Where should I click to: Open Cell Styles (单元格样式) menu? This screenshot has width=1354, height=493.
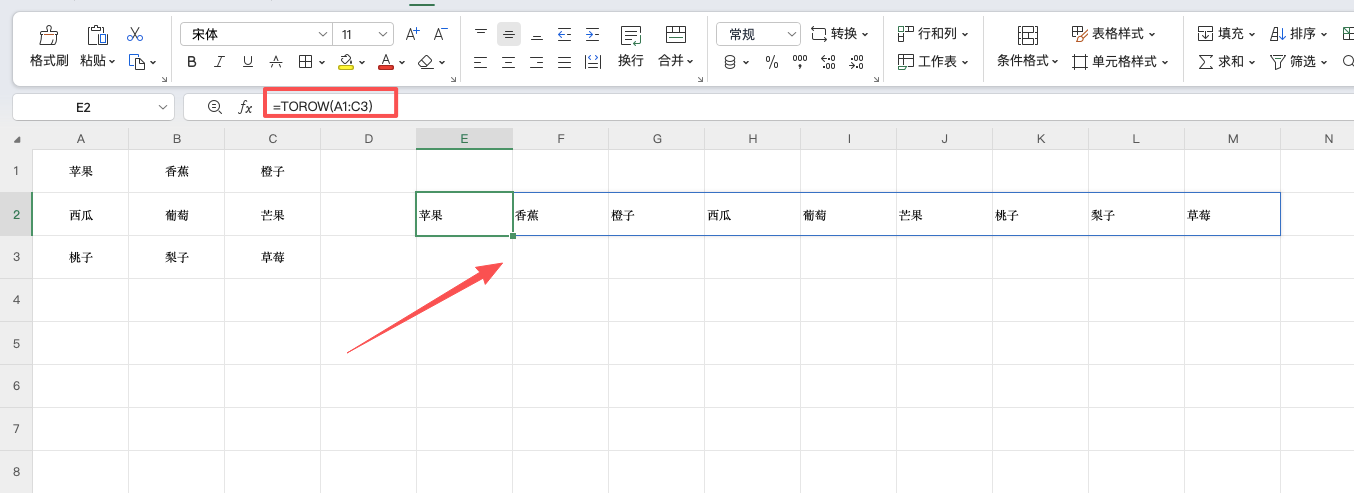click(1120, 62)
